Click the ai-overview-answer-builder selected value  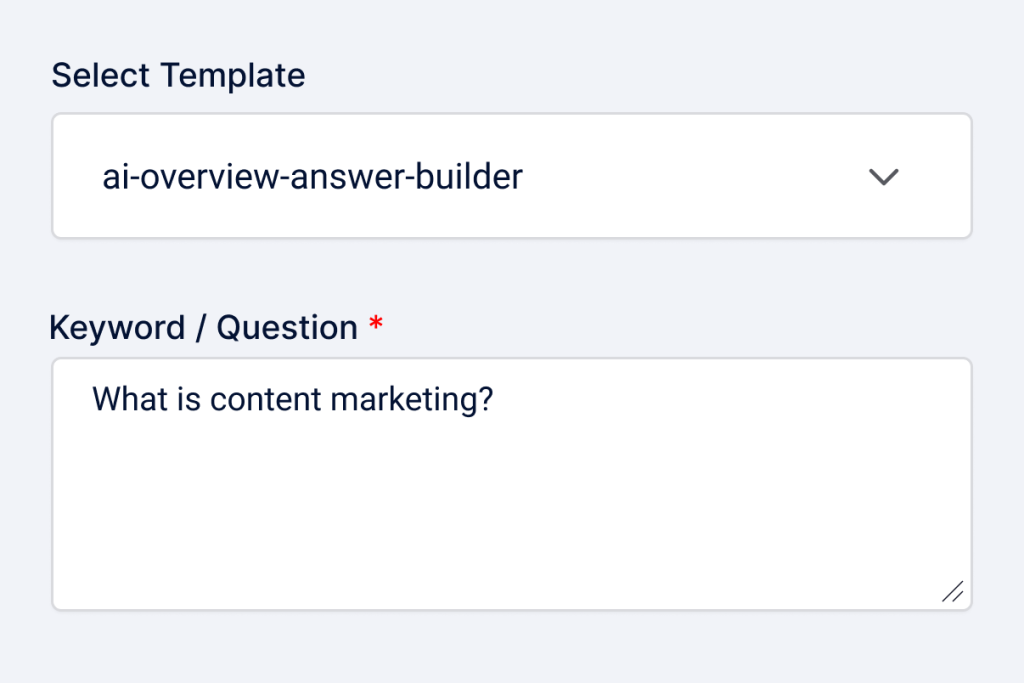point(312,178)
